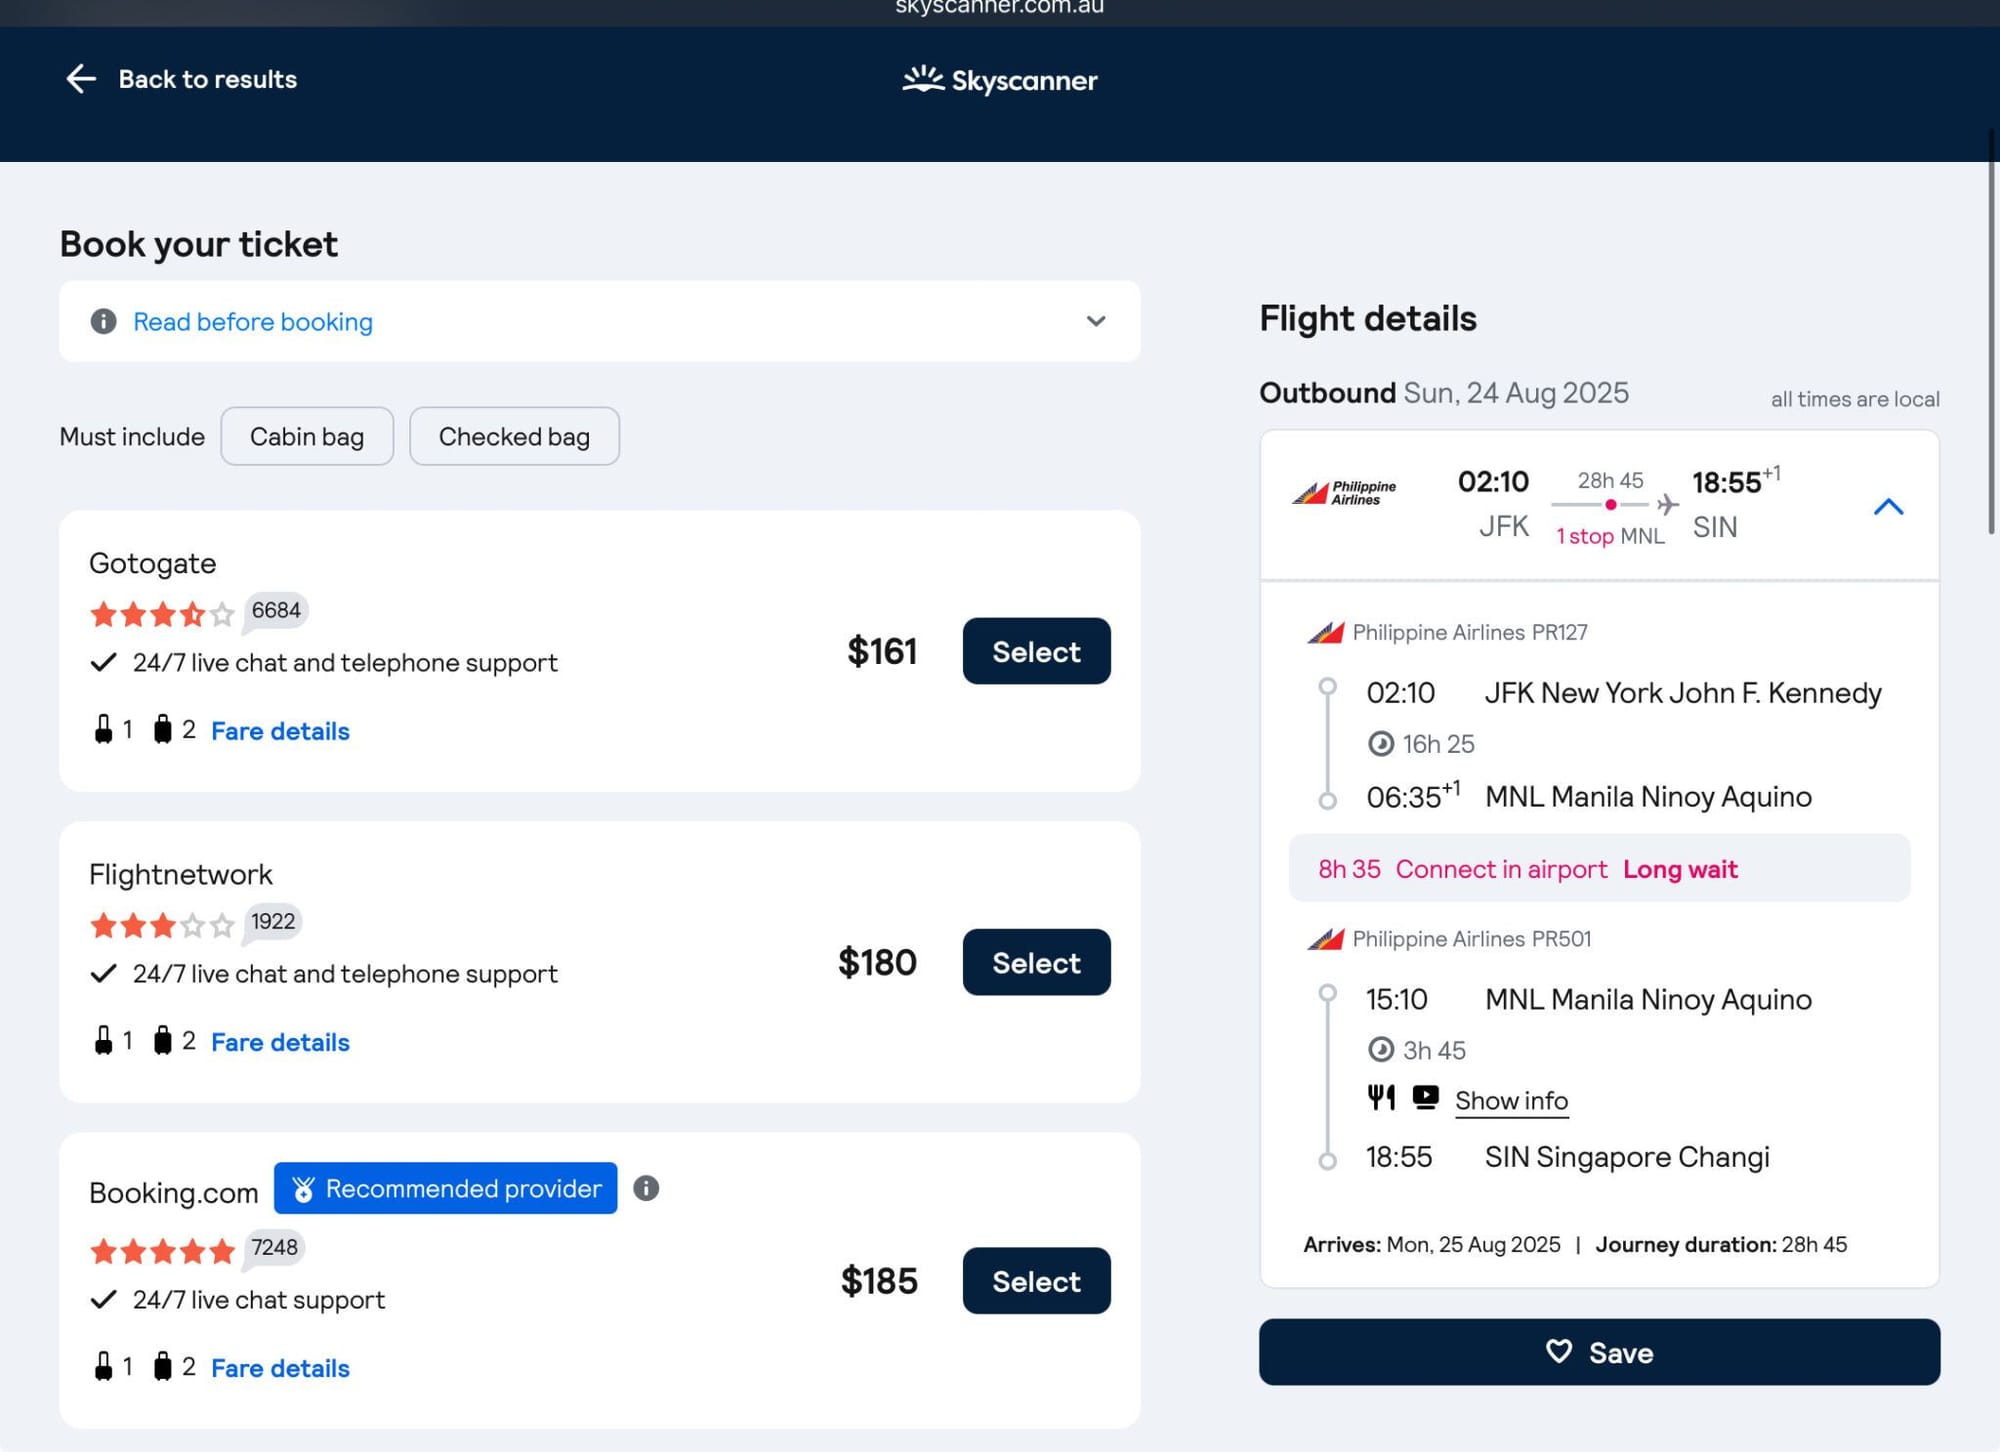Screen dimensions: 2000x1452
Task: Click the Philippine Airlines logo in summary
Action: click(x=1344, y=492)
